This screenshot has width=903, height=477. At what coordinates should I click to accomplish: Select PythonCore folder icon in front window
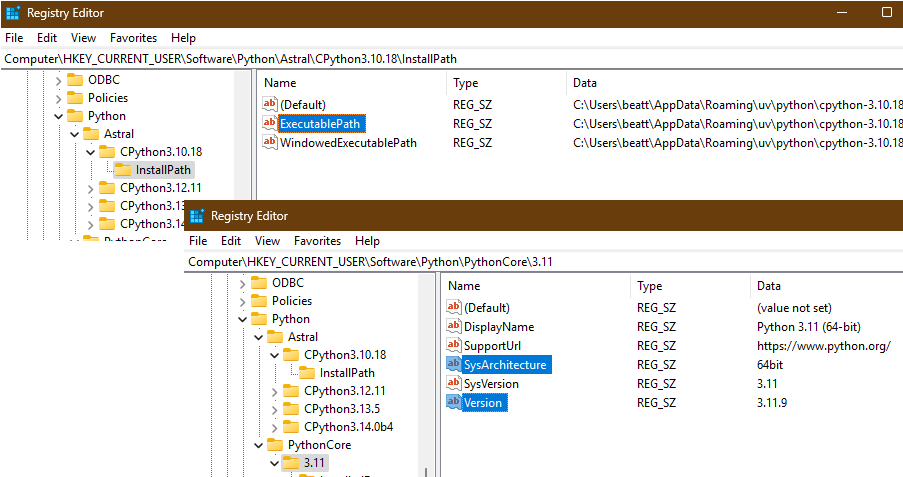275,444
